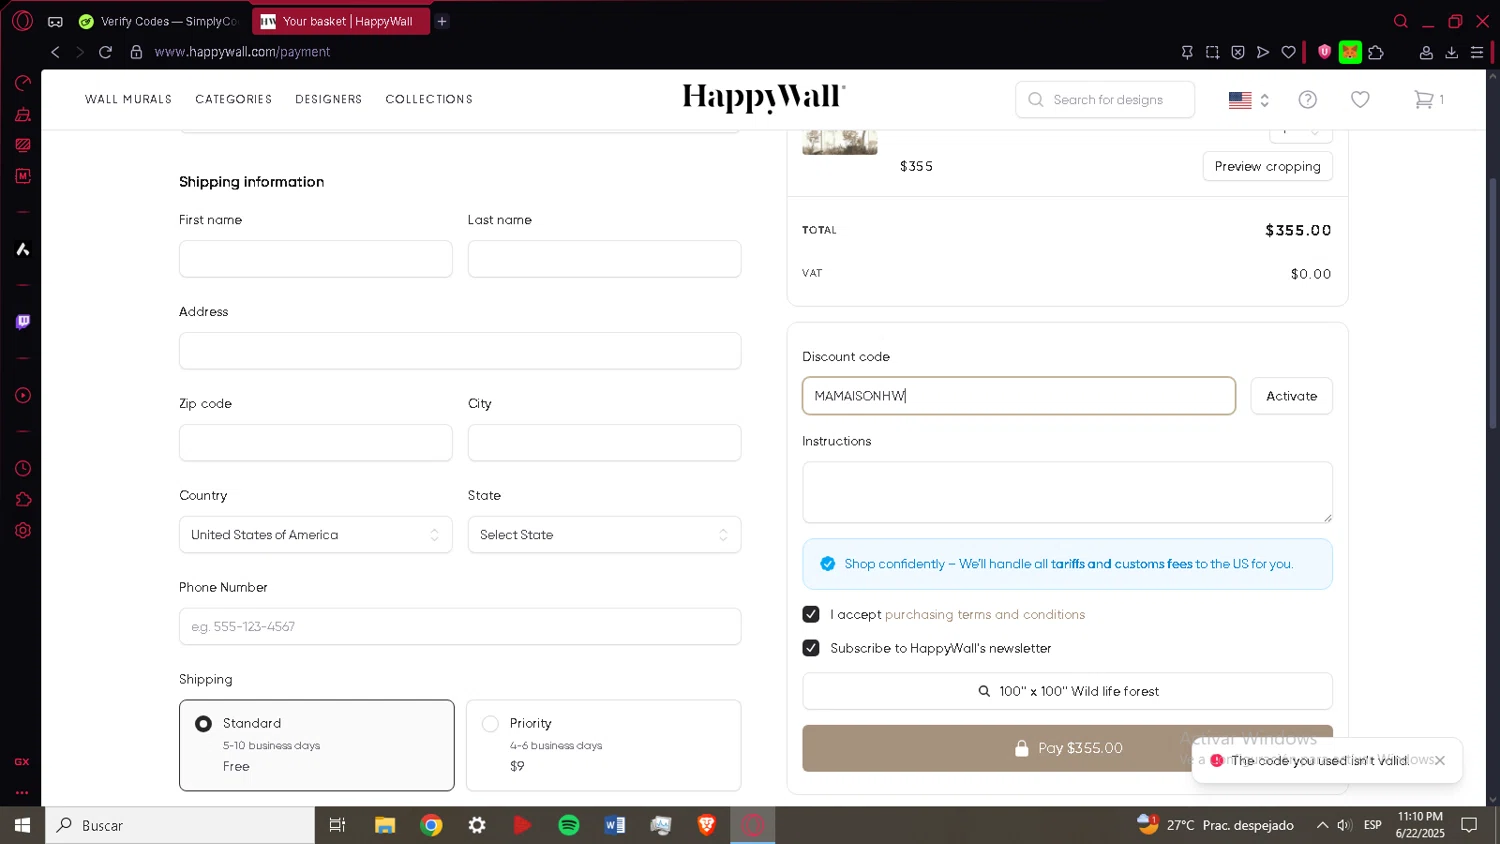Screen dimensions: 1500x844
Task: Click the Discount code input field
Action: click(1018, 396)
